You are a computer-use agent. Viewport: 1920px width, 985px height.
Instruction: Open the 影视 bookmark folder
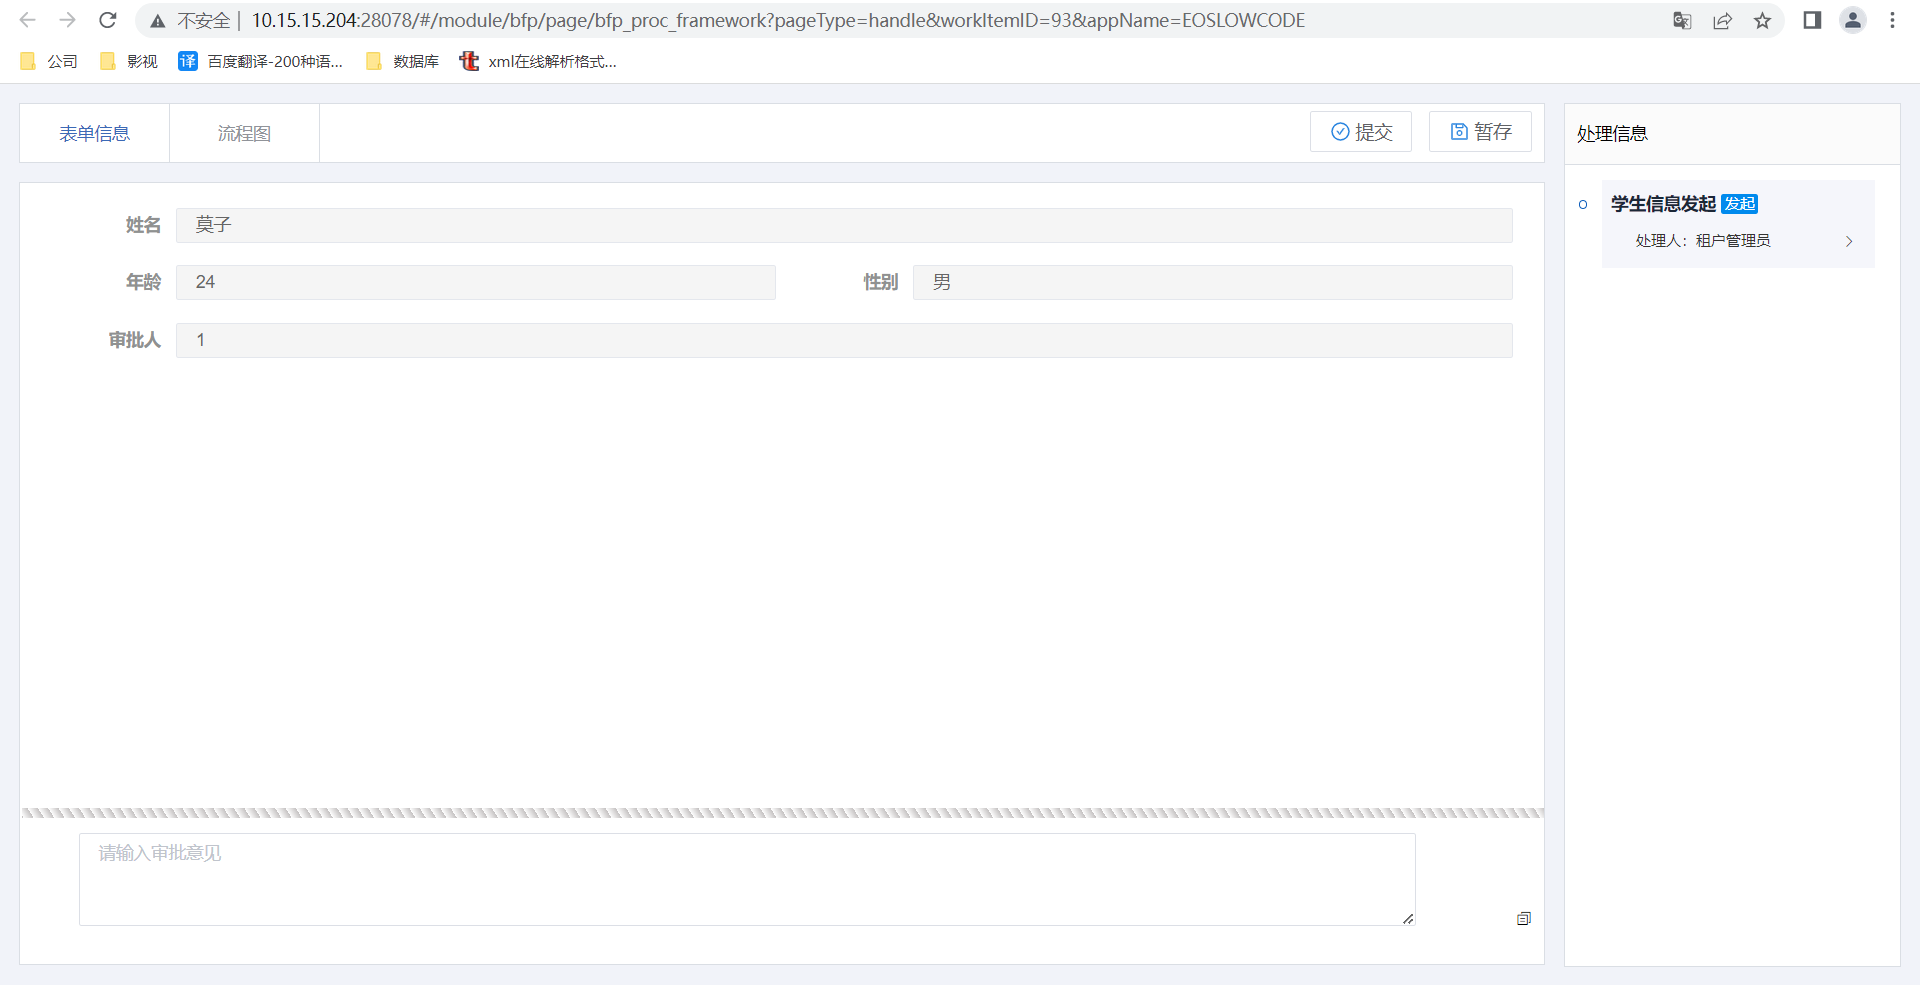coord(129,62)
